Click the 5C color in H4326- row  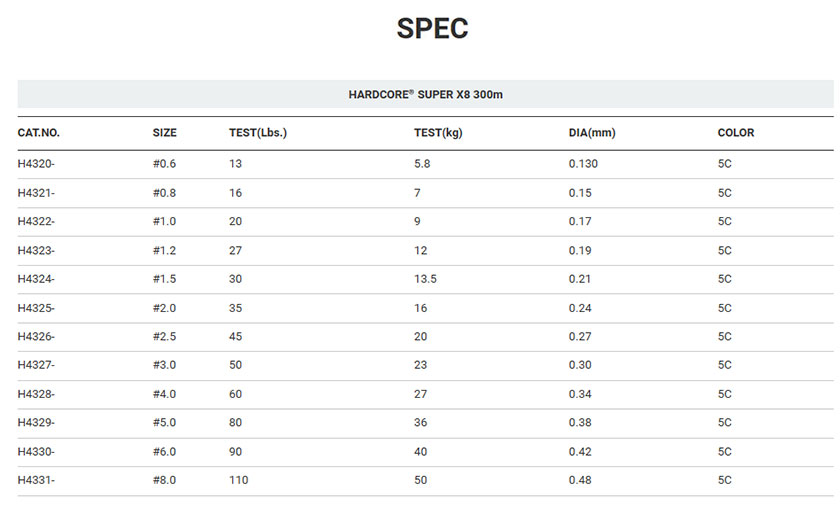pos(725,337)
